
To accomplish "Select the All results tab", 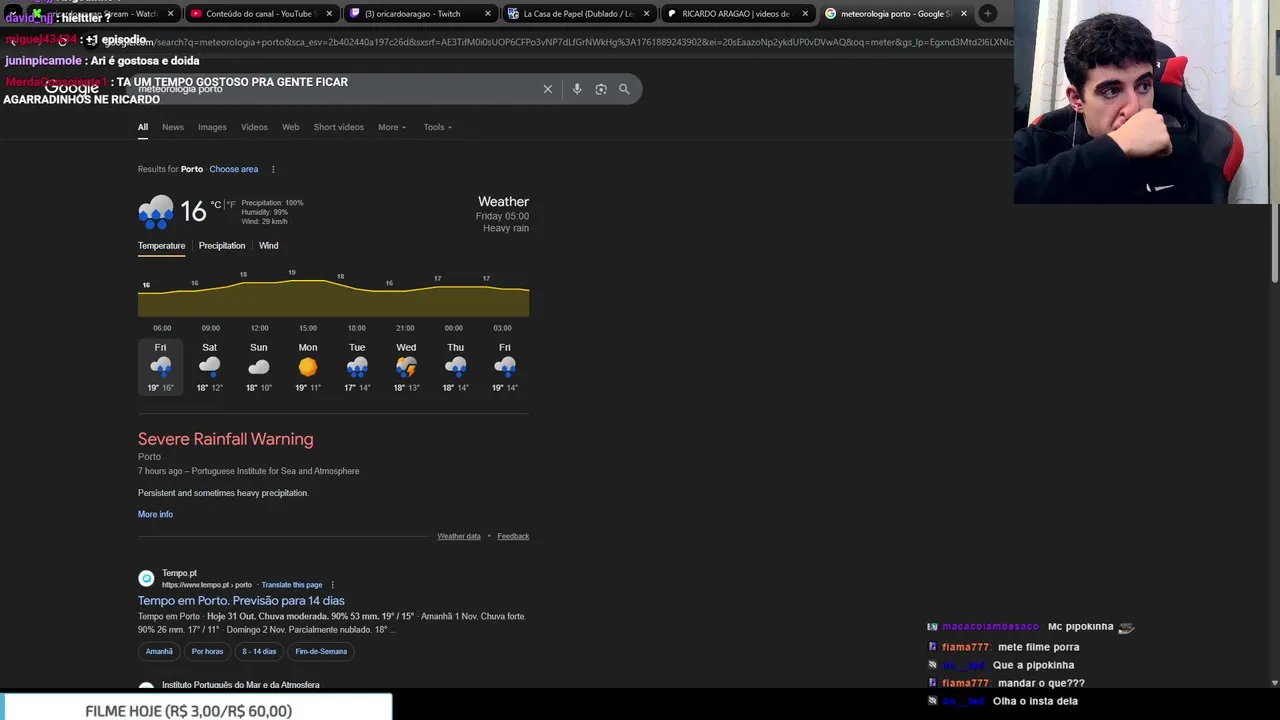I will tap(143, 127).
